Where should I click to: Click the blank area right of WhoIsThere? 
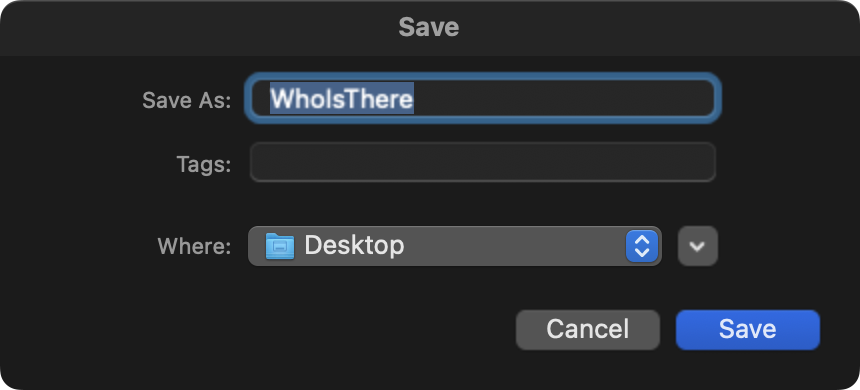(562, 99)
